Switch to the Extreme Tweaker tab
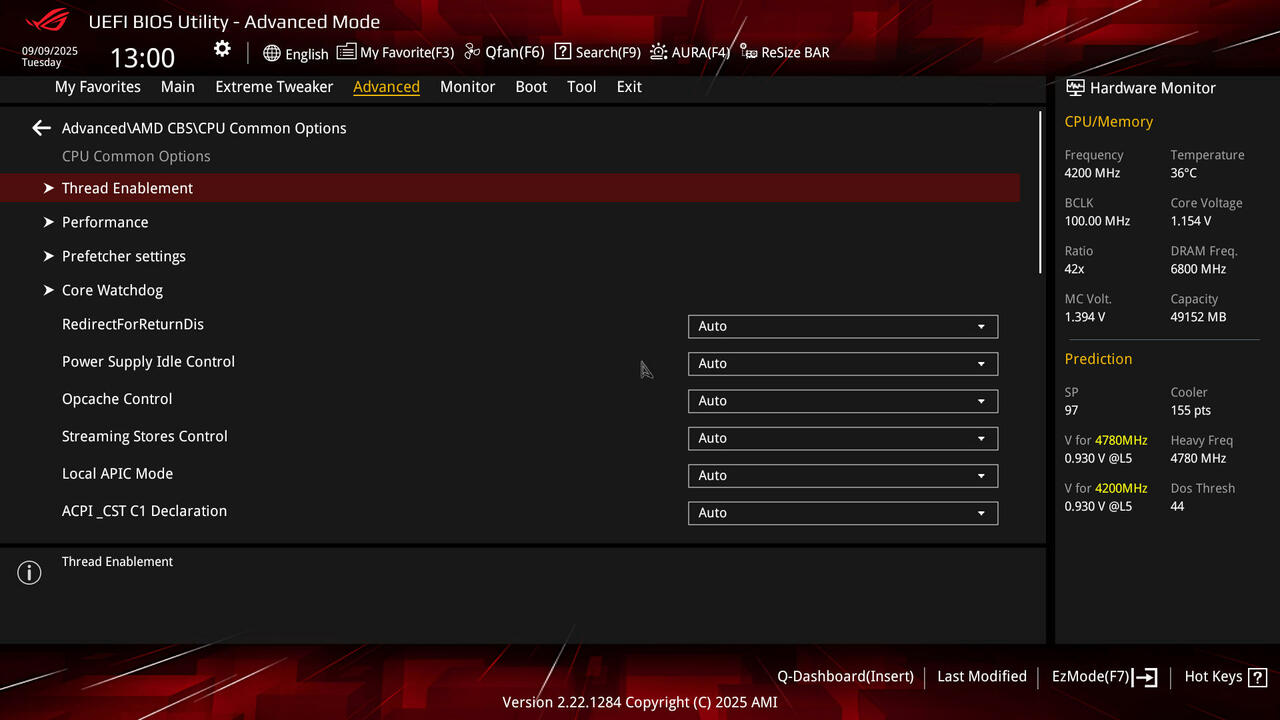The height and width of the screenshot is (720, 1280). [x=274, y=87]
